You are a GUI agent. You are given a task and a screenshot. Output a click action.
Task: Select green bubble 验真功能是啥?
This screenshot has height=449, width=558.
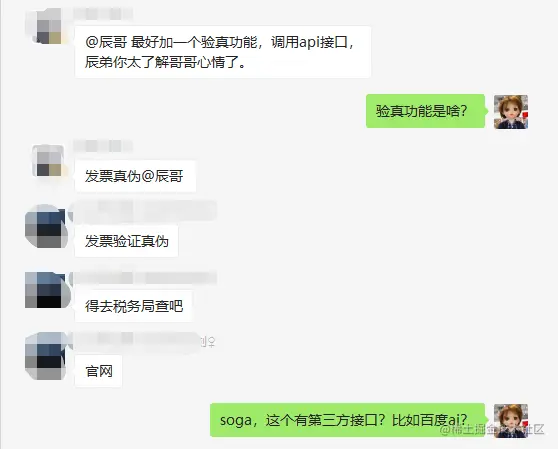pos(426,111)
